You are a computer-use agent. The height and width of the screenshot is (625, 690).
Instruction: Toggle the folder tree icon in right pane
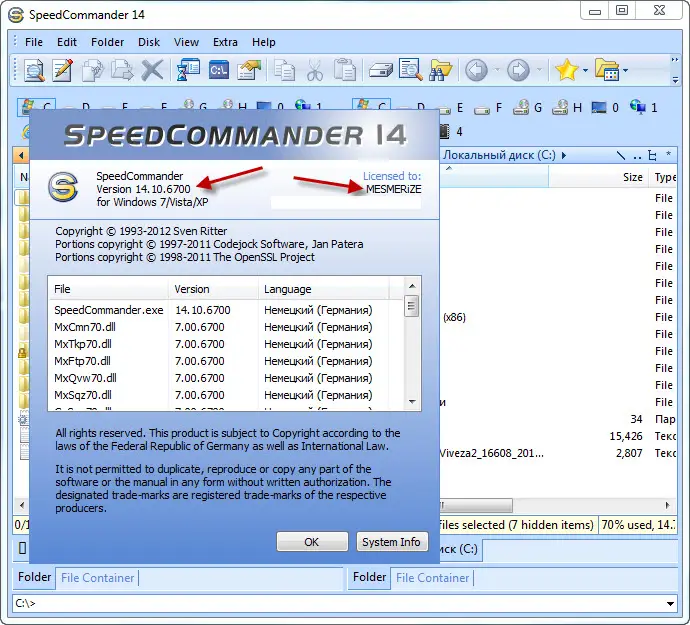[652, 155]
